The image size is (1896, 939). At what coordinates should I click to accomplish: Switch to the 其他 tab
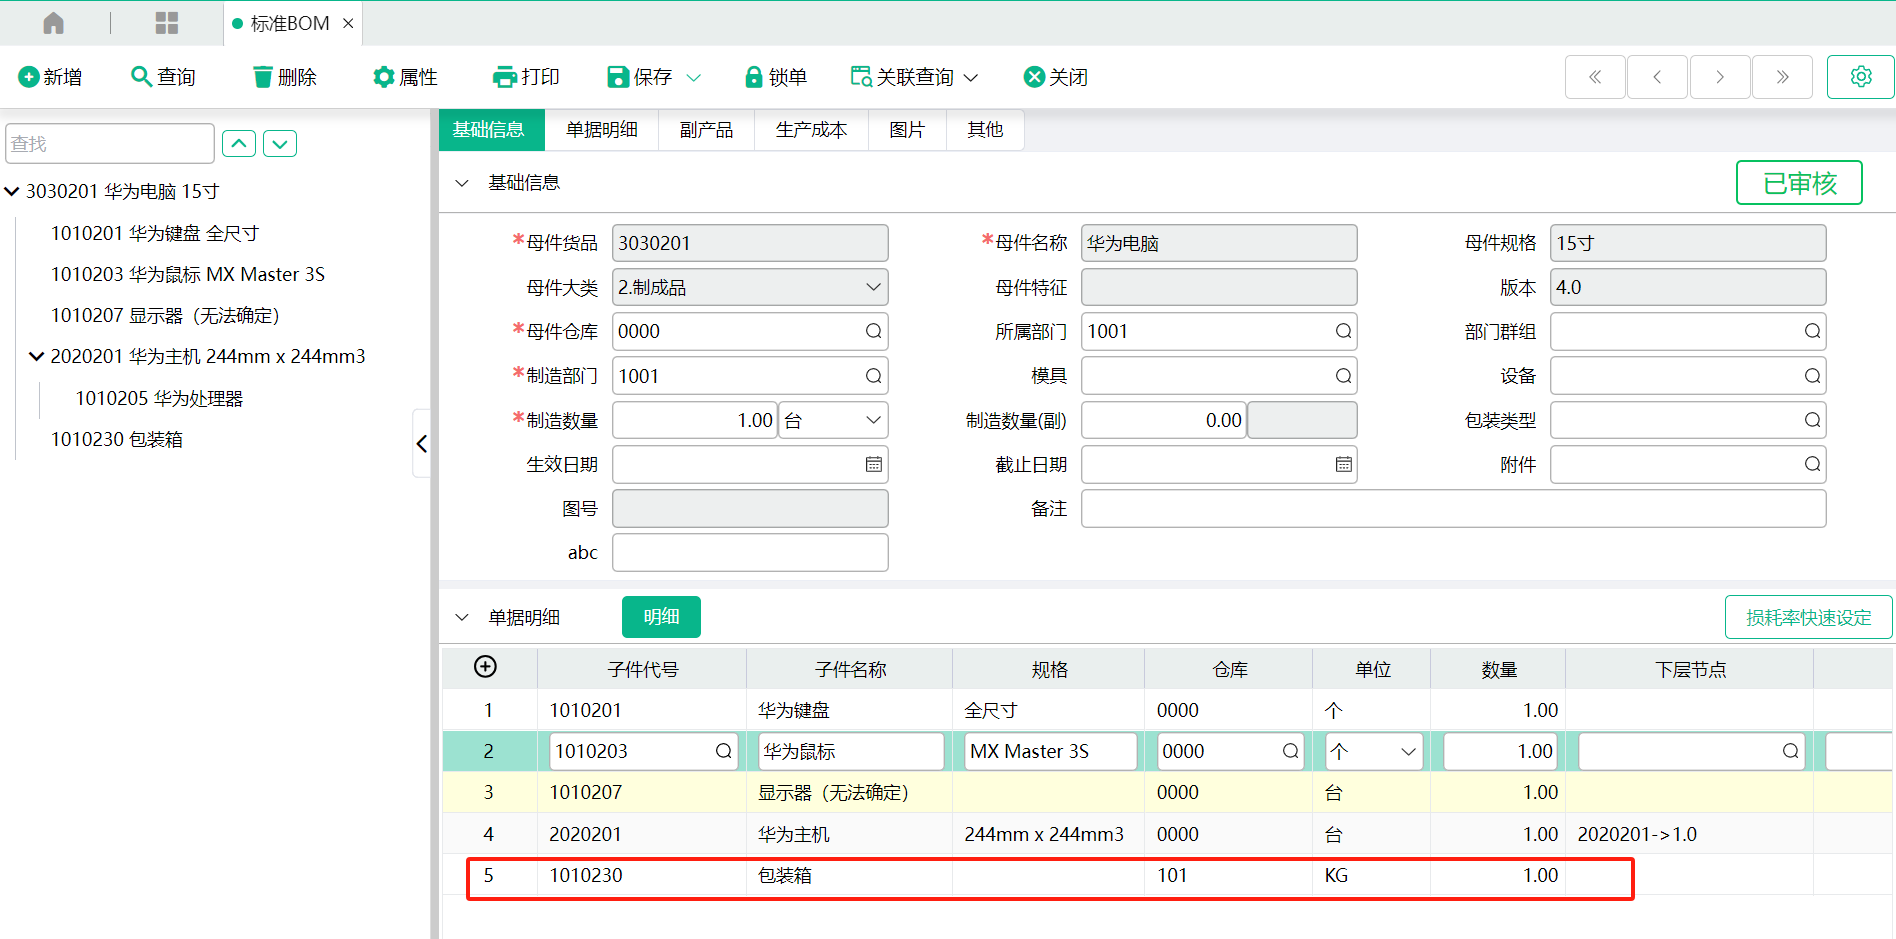(x=985, y=129)
